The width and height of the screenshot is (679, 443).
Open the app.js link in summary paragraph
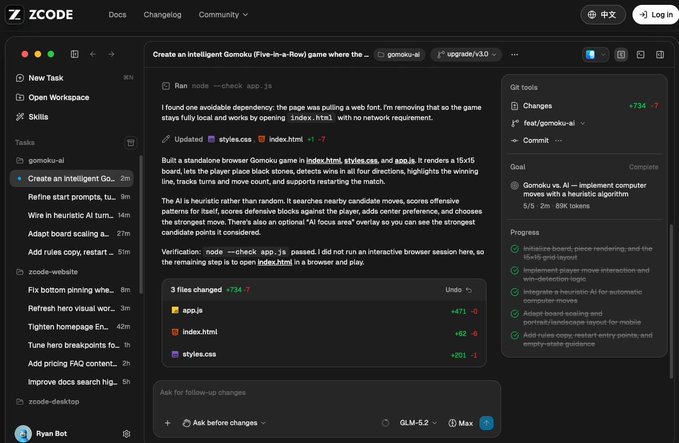tap(404, 161)
